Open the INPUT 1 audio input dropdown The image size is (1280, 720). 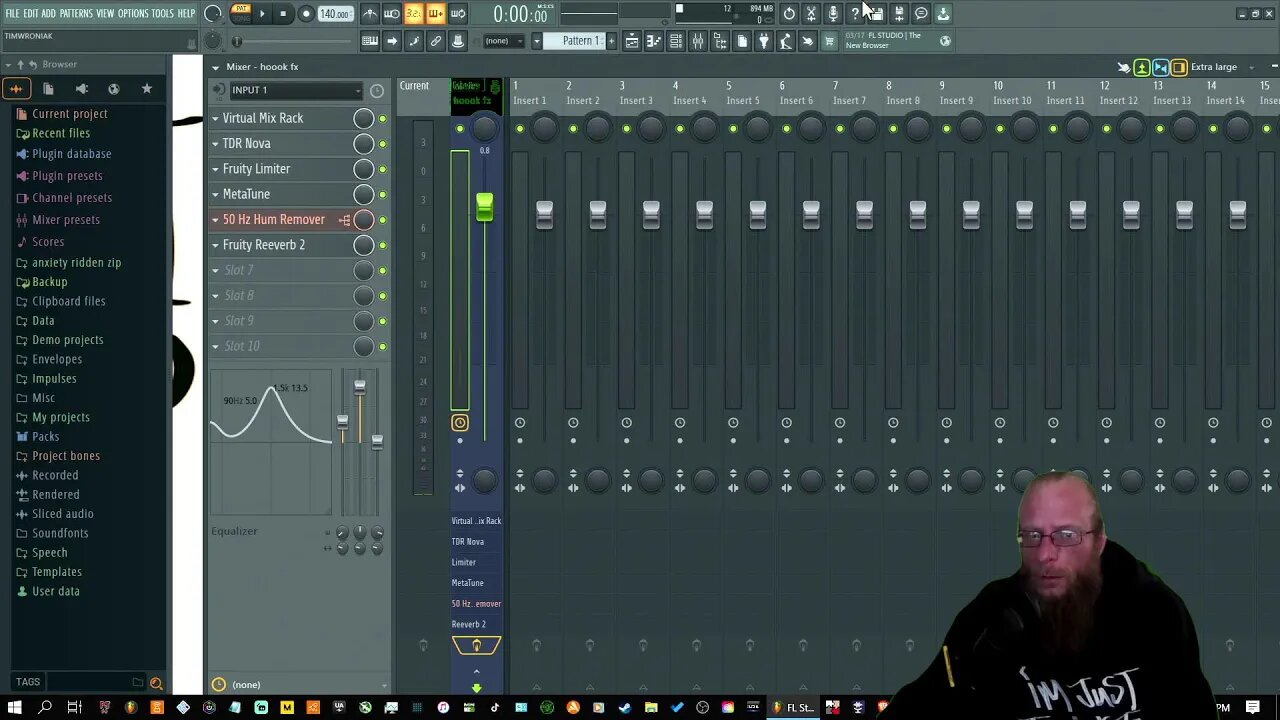pyautogui.click(x=296, y=90)
